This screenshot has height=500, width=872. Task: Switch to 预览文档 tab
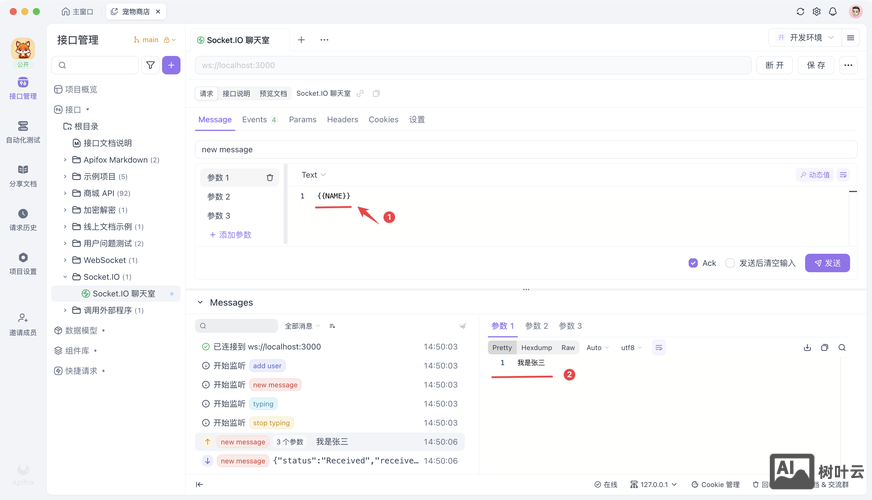[273, 93]
